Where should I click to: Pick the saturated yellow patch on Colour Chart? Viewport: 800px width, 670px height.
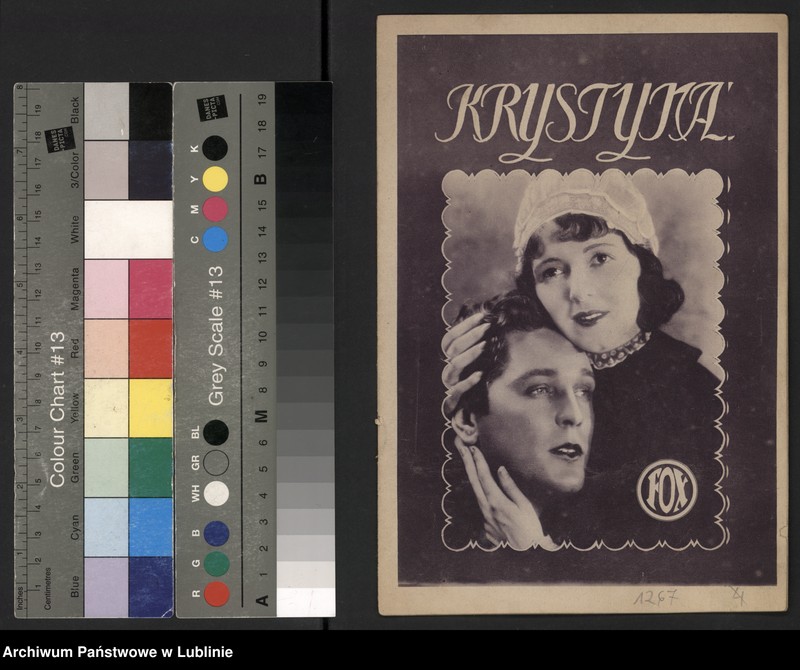[x=151, y=408]
